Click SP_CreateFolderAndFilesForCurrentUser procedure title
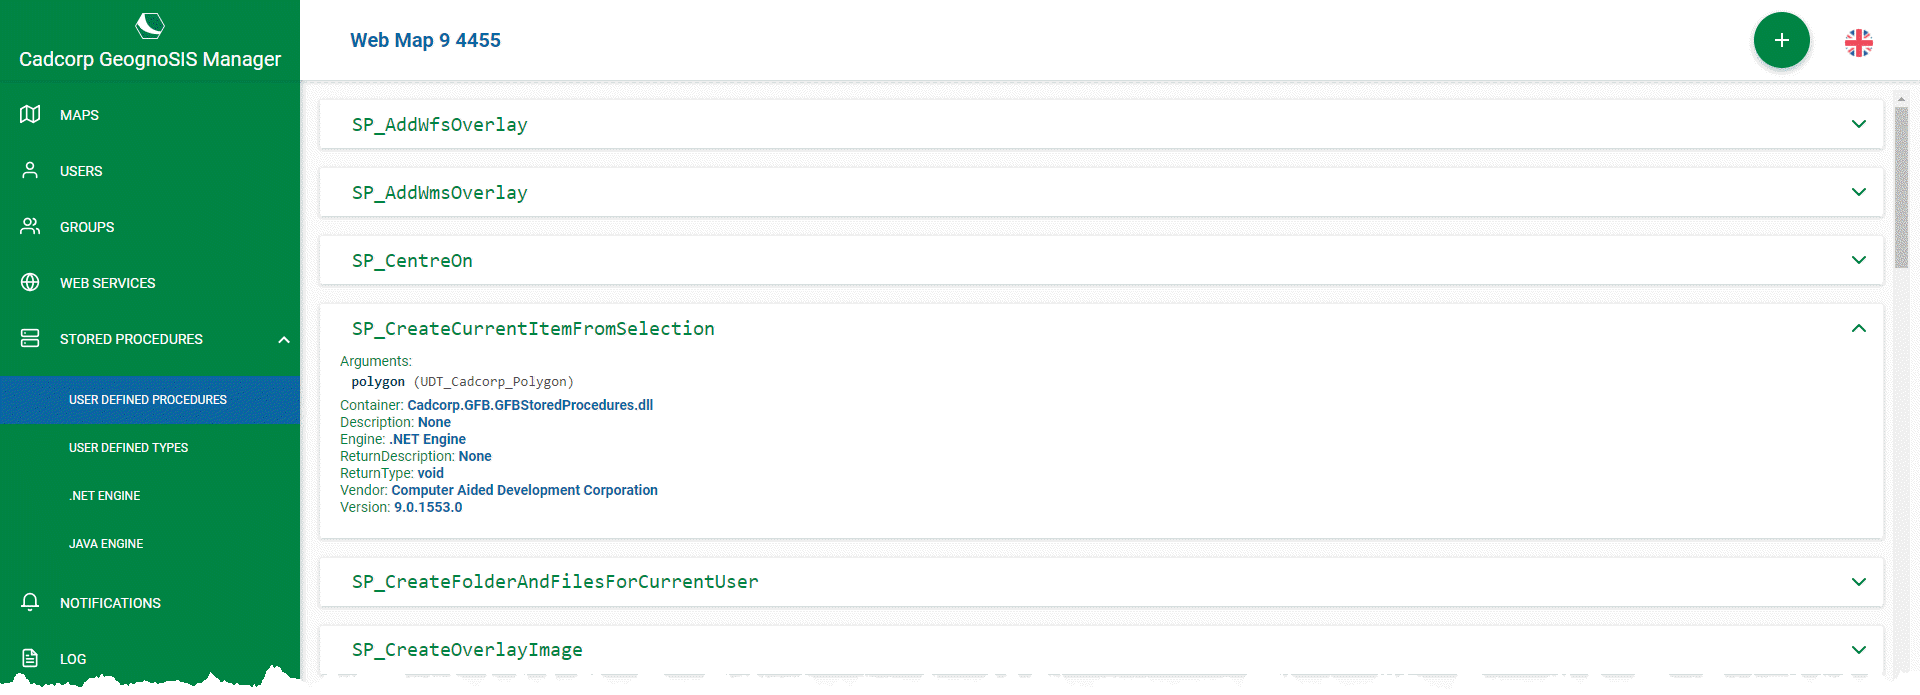Screen dimensions: 1920x695 (x=555, y=582)
